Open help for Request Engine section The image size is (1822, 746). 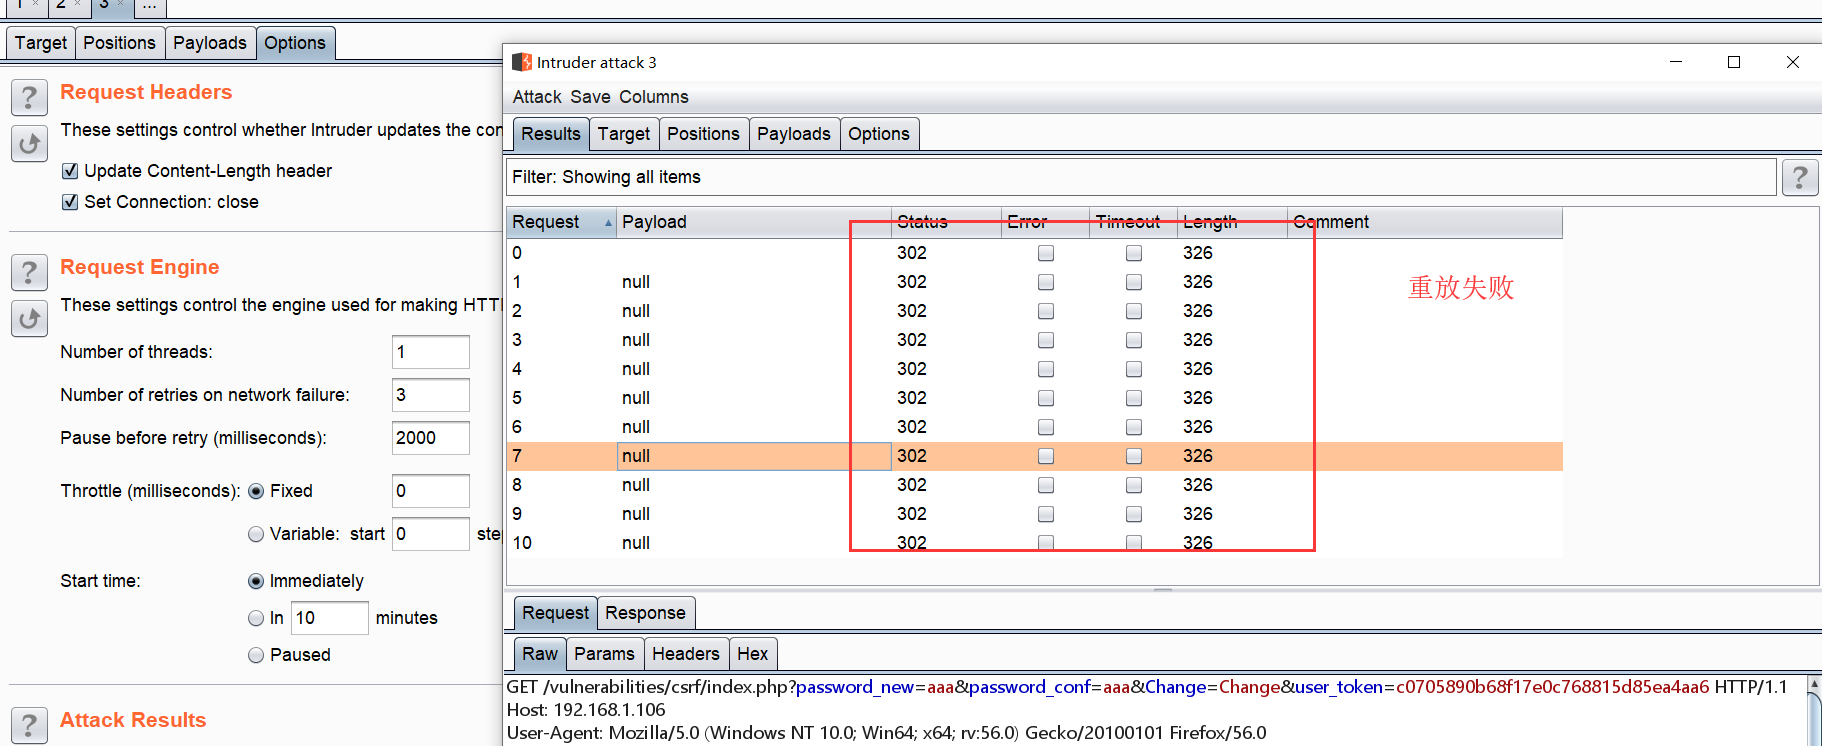[x=29, y=273]
